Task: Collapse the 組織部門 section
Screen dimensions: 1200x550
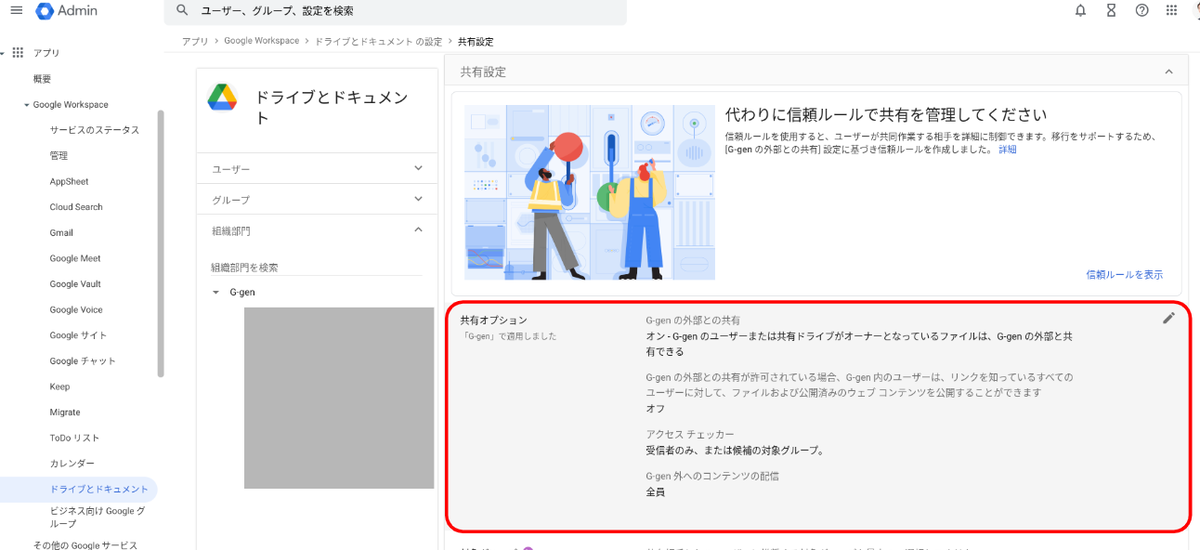Action: 316,230
